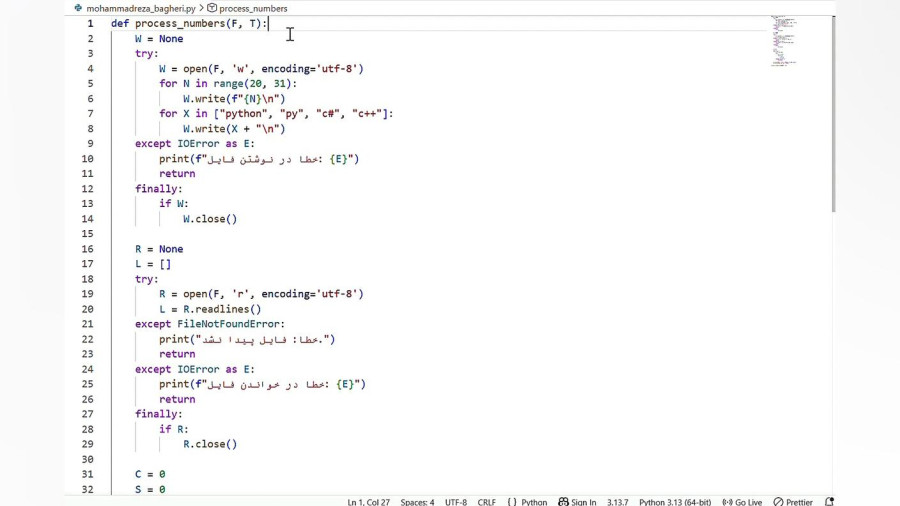
Task: Click "R = open(F, 'r', encoding='utf-8')" line
Action: pyautogui.click(x=261, y=294)
